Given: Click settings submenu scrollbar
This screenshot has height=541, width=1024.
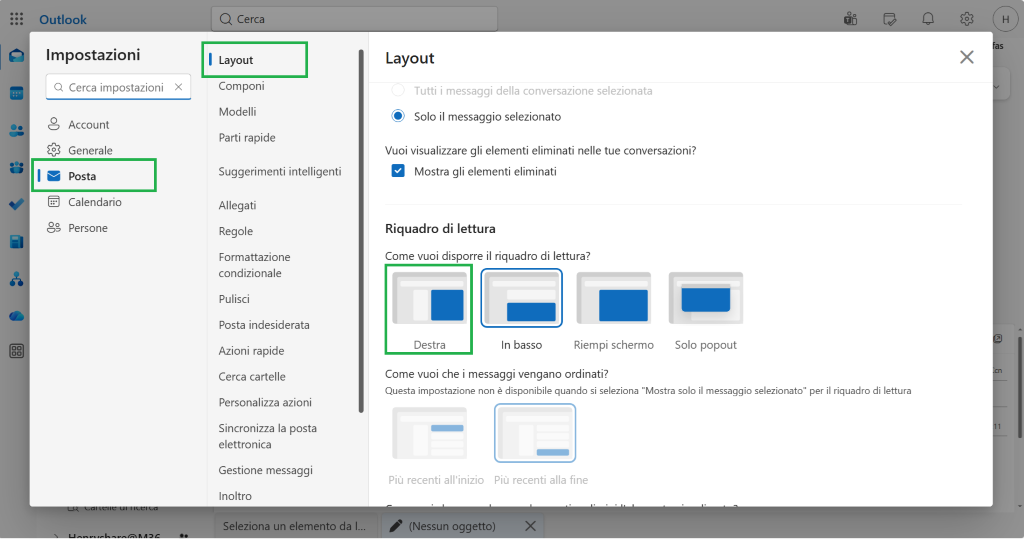Looking at the screenshot, I should point(361,231).
